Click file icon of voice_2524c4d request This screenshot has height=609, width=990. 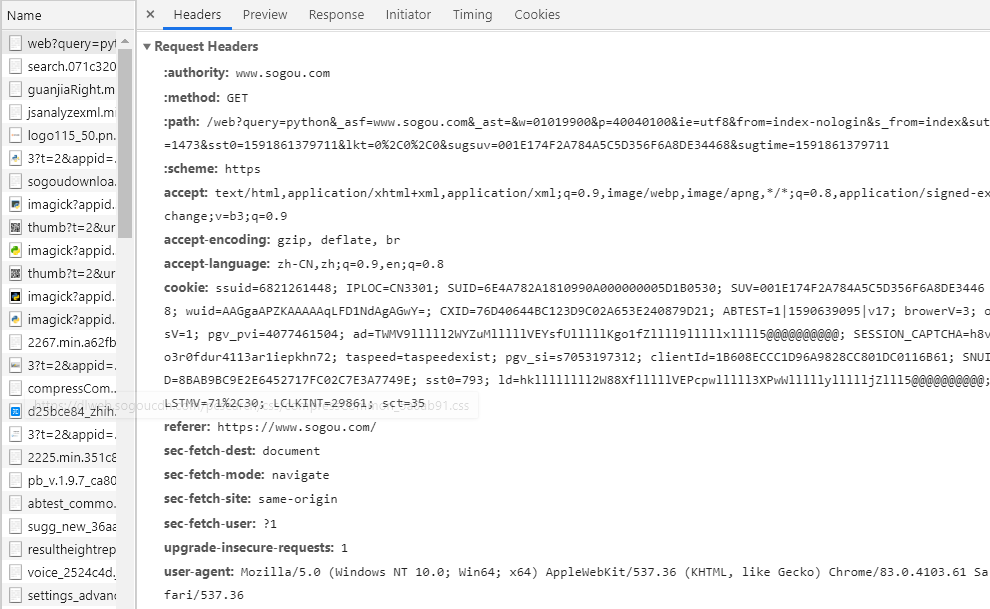pos(15,573)
